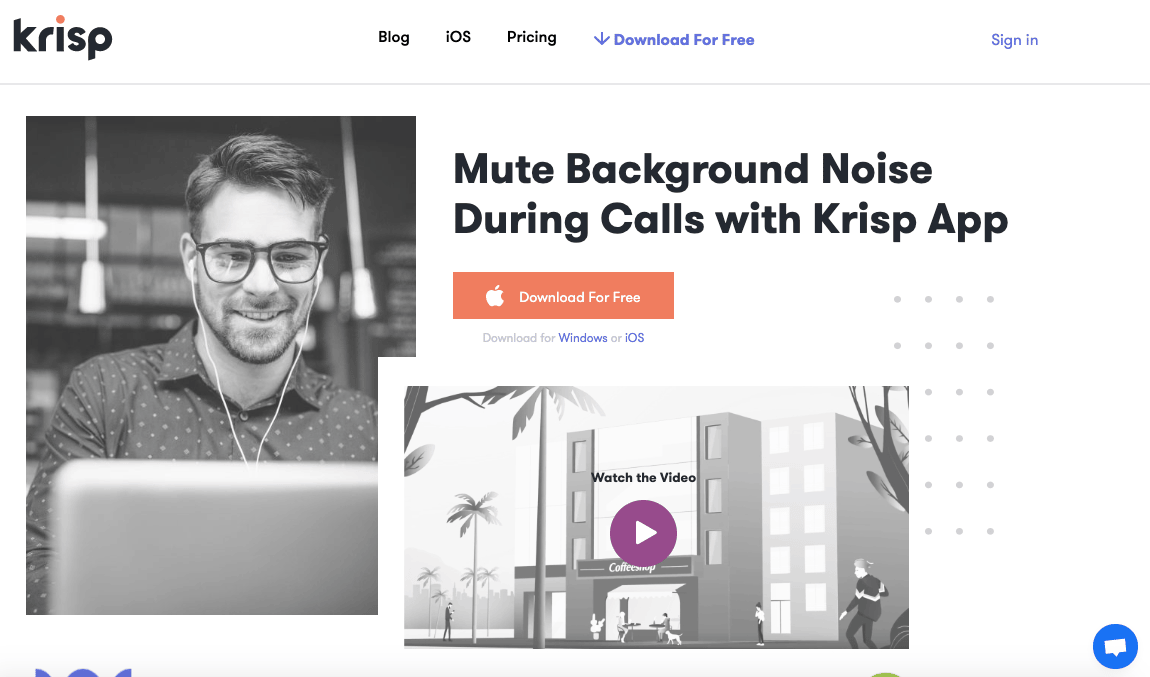Open the Pricing page

pos(532,37)
